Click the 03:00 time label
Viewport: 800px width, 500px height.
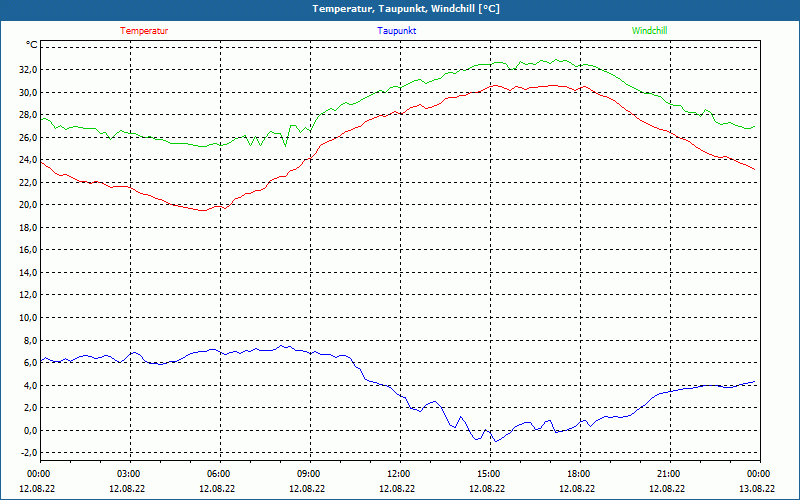128,474
